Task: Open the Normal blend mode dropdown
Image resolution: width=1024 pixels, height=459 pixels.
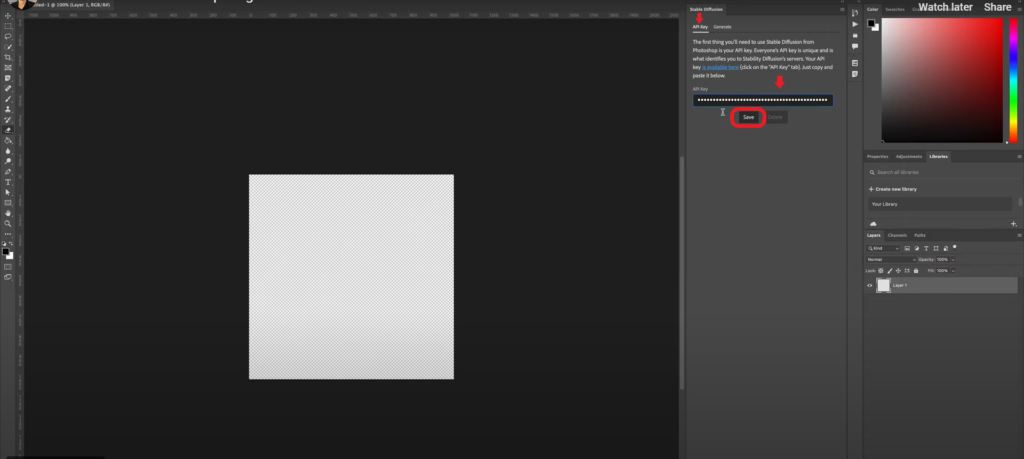Action: point(891,260)
